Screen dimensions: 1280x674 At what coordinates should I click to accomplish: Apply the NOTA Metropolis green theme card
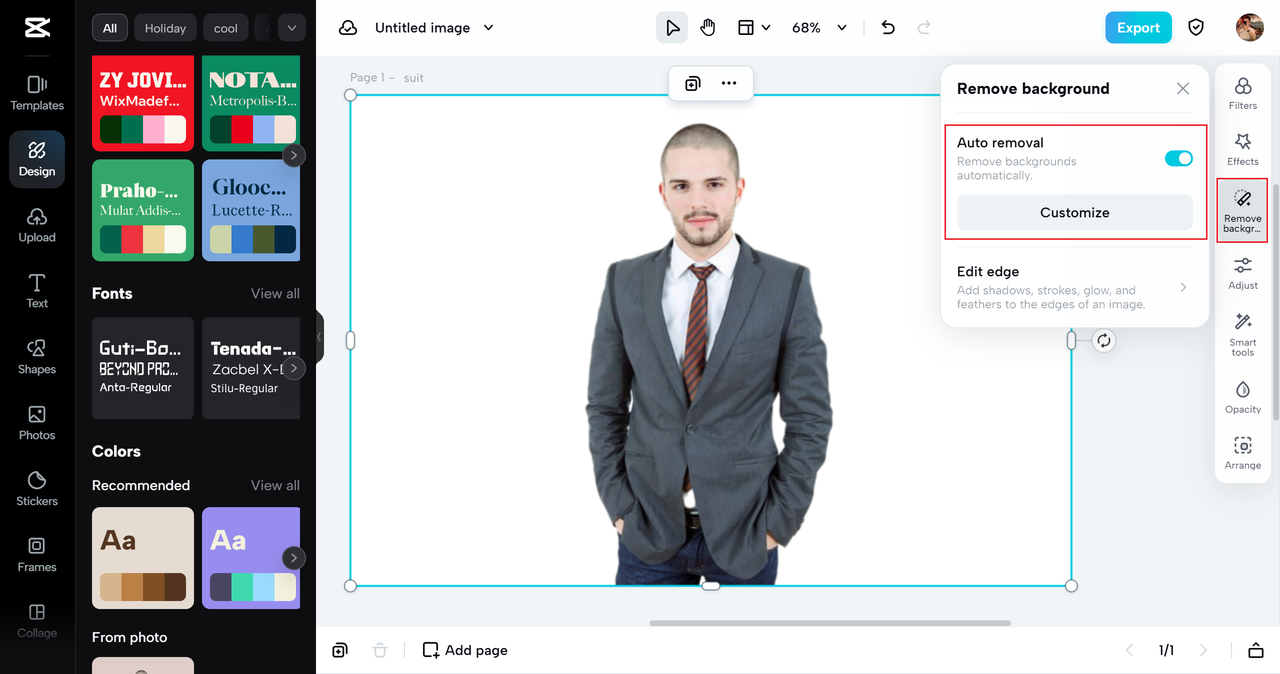(x=251, y=103)
